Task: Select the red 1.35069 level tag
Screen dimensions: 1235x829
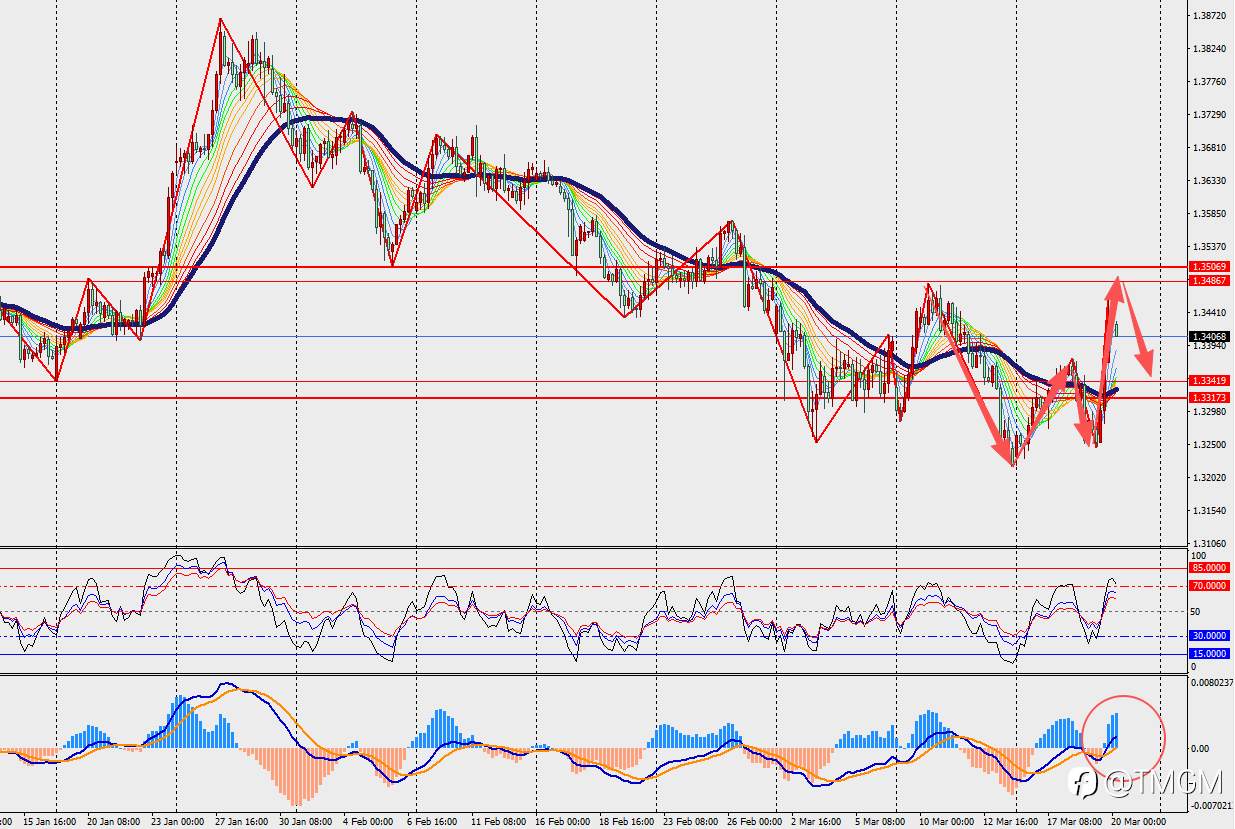Action: click(x=1209, y=267)
